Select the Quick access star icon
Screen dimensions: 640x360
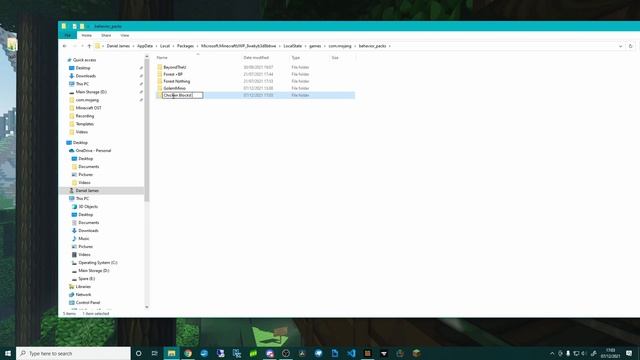click(x=69, y=60)
